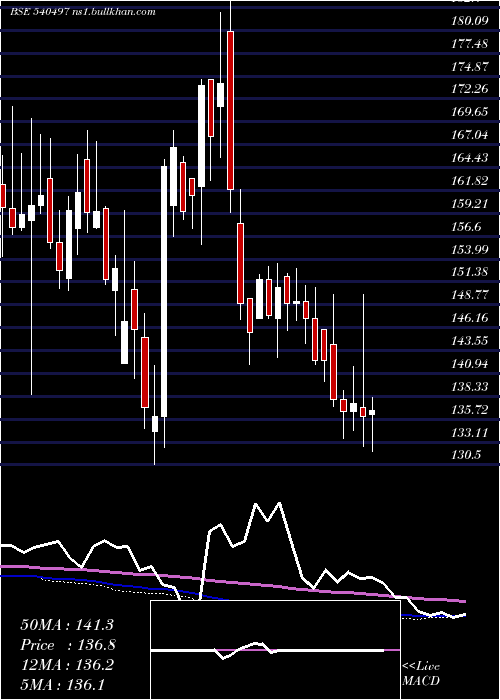Image resolution: width=500 pixels, height=700 pixels.
Task: Select the 130.5 price axis label
Action: point(467,455)
